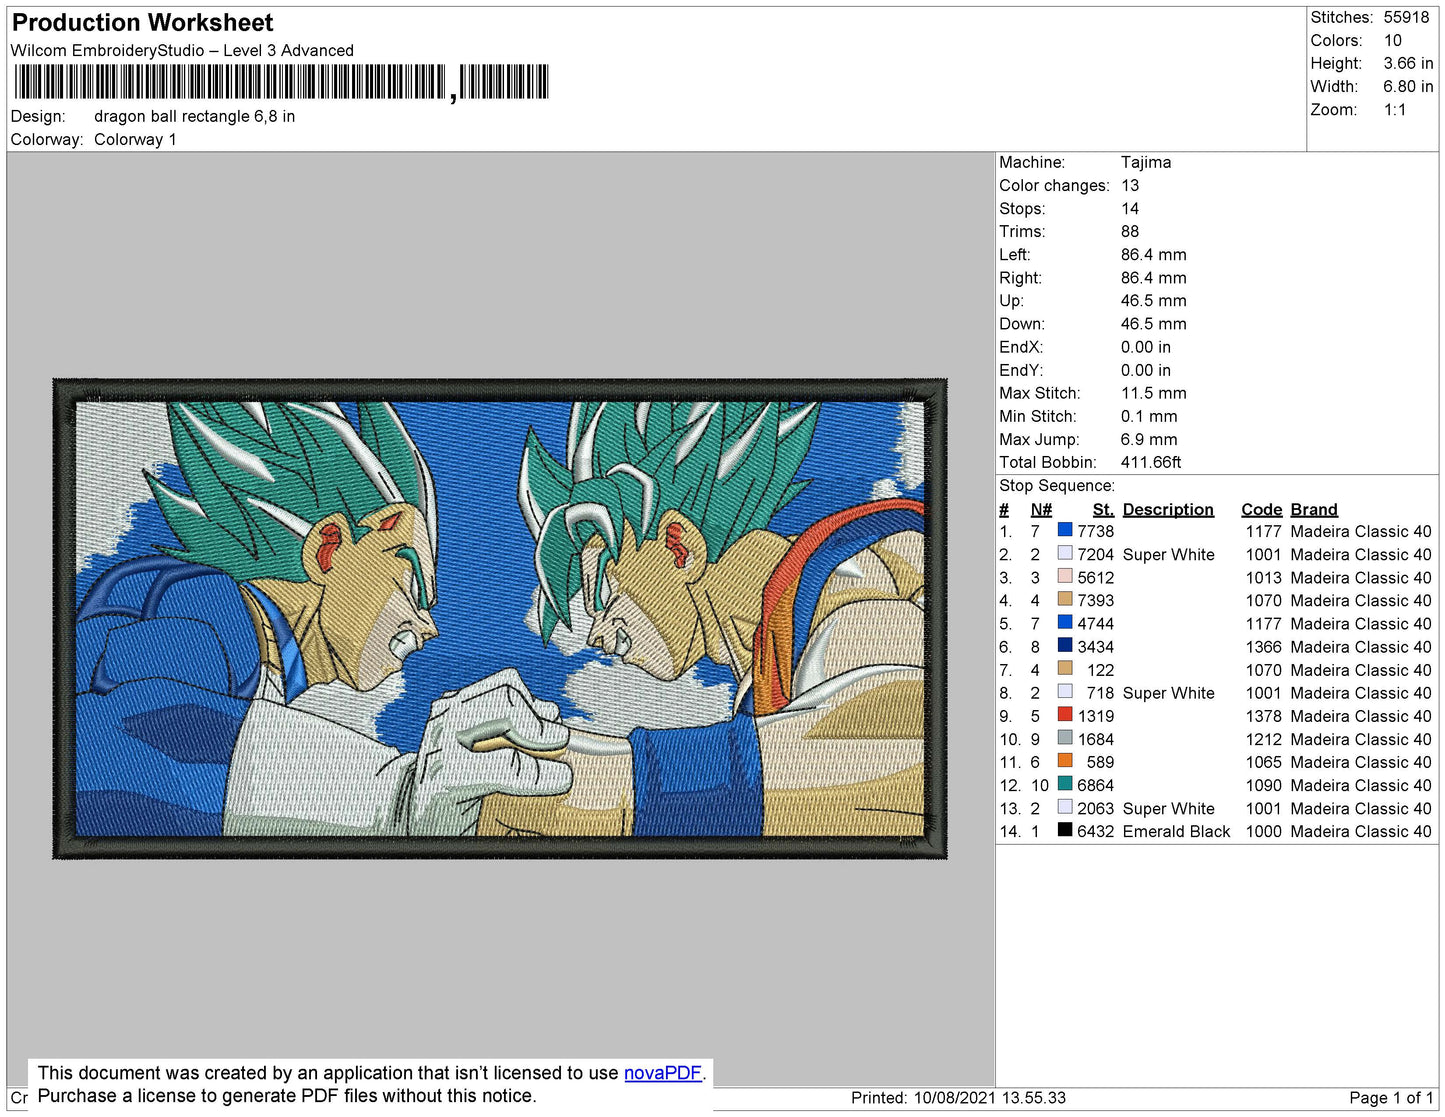This screenshot has height=1117, width=1445.
Task: Select the grey swatch with 1684 stitches
Action: pyautogui.click(x=1065, y=738)
